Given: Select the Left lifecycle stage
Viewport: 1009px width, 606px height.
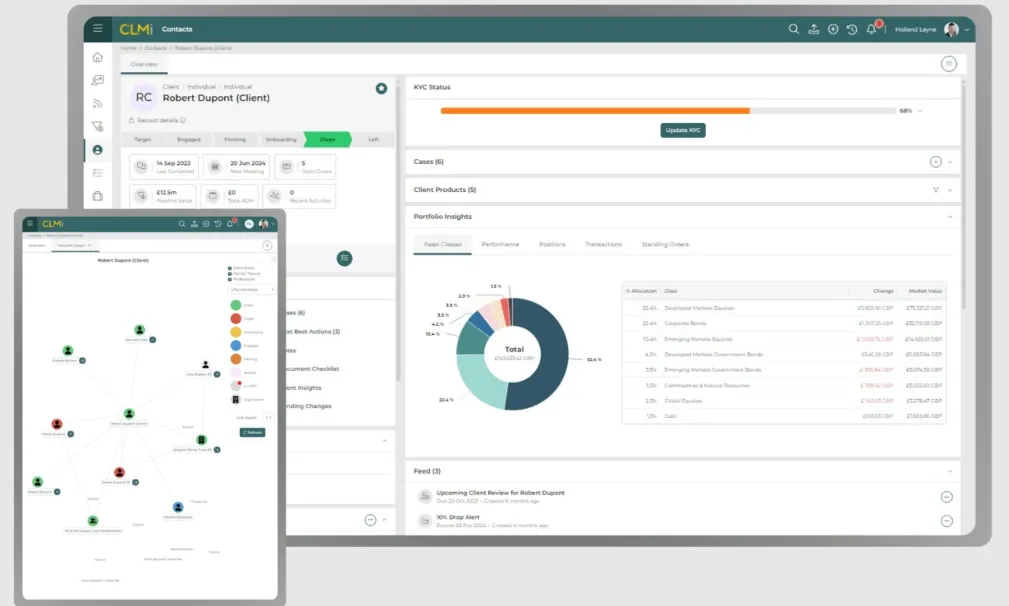Looking at the screenshot, I should (x=373, y=140).
